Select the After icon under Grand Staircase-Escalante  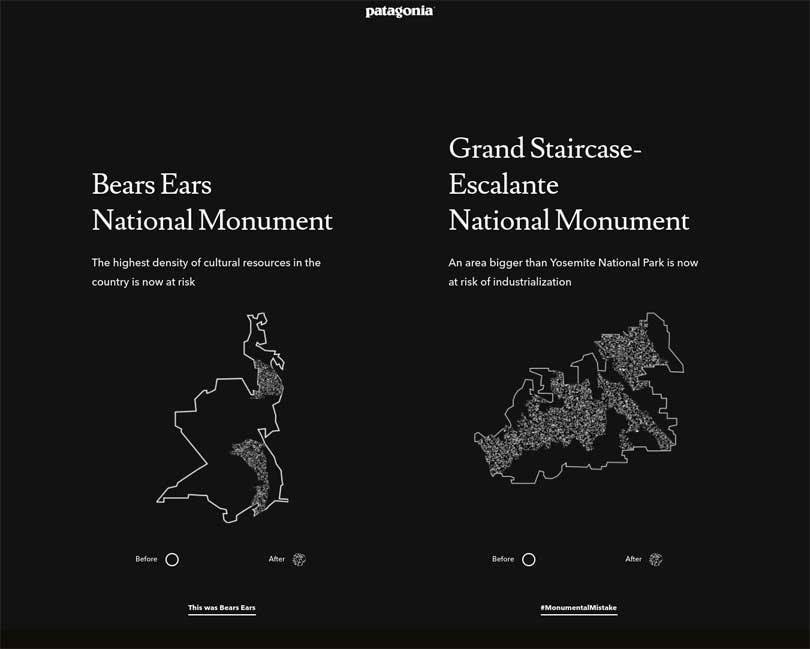click(x=656, y=559)
